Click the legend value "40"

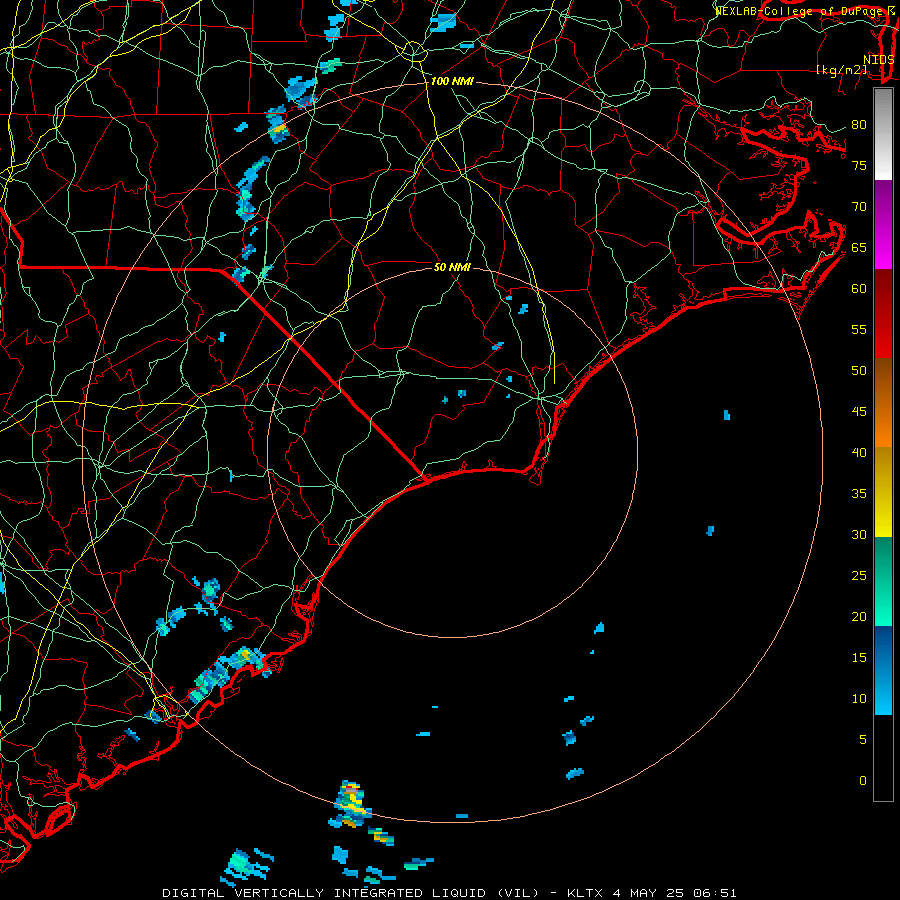coord(859,453)
